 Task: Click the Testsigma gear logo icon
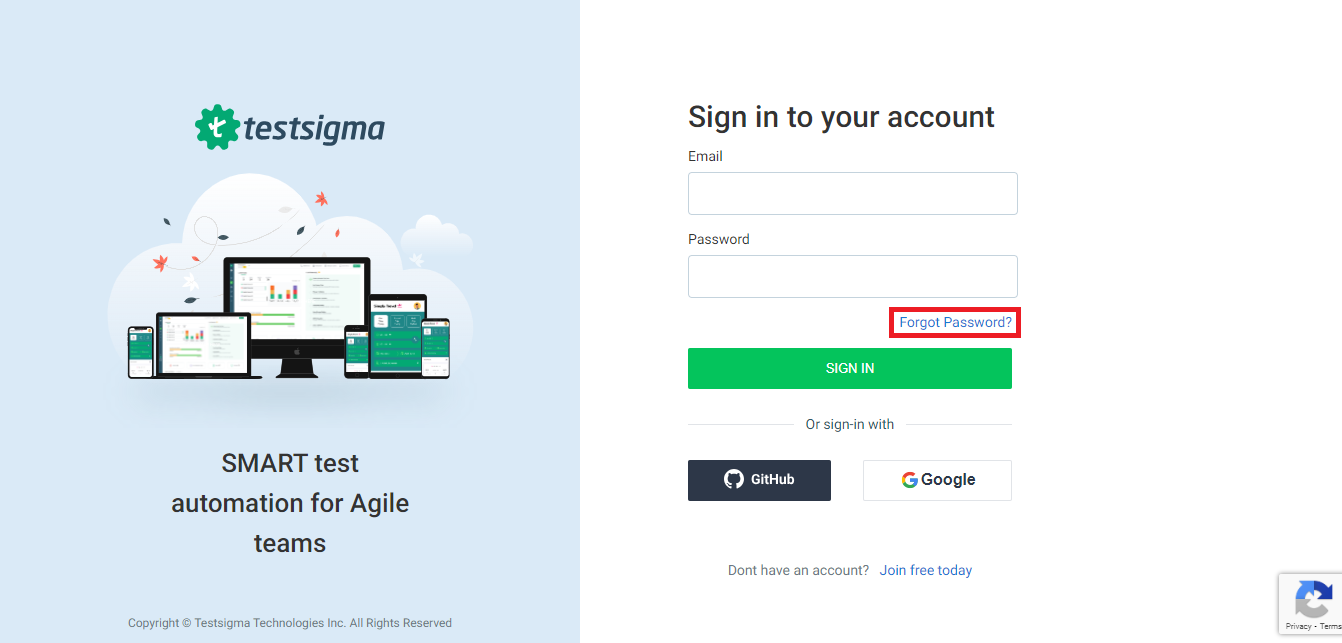click(215, 127)
